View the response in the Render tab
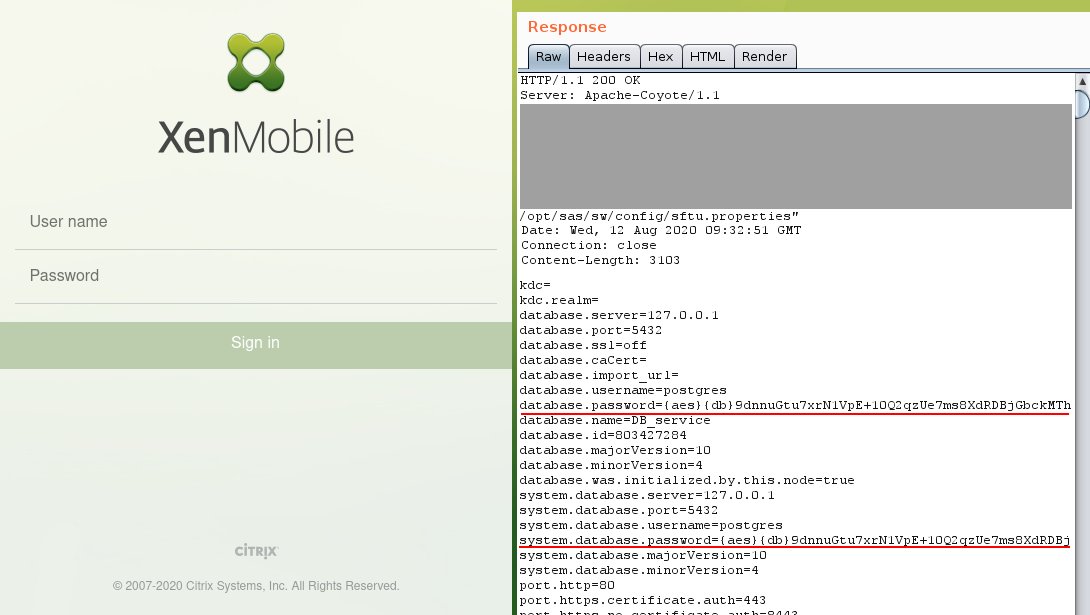 tap(765, 57)
